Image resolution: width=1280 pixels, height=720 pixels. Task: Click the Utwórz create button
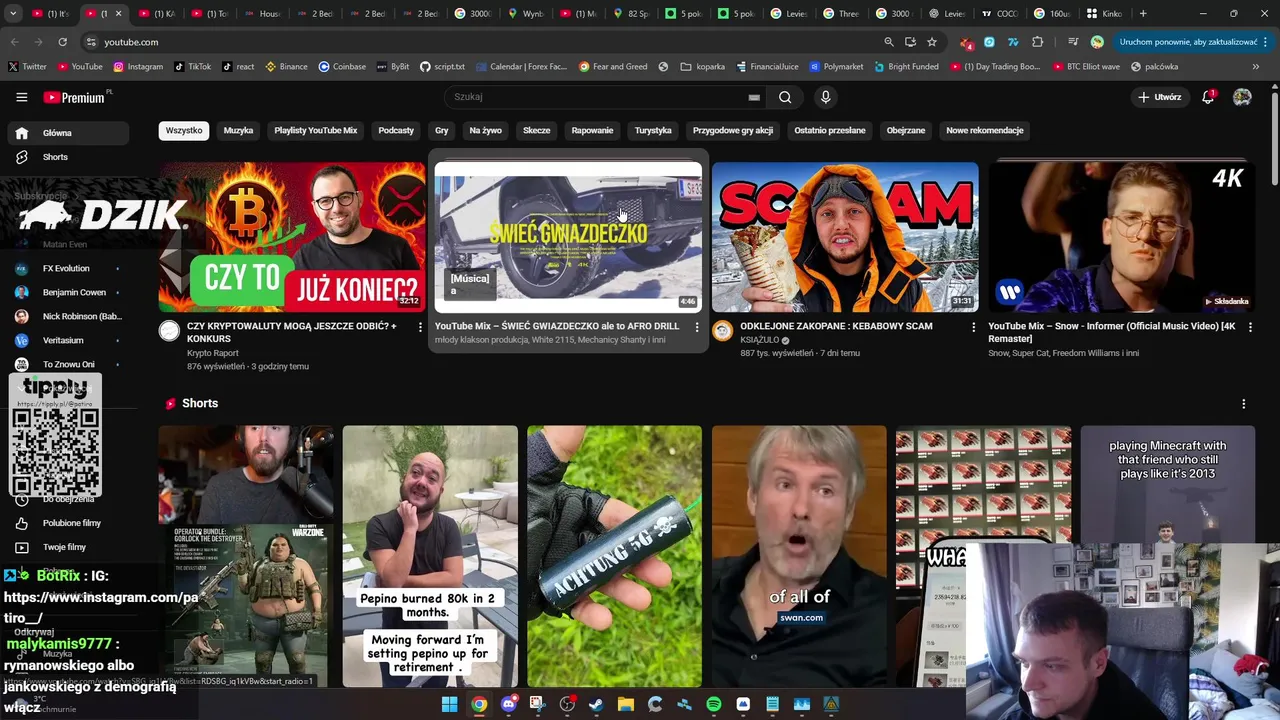point(1160,97)
